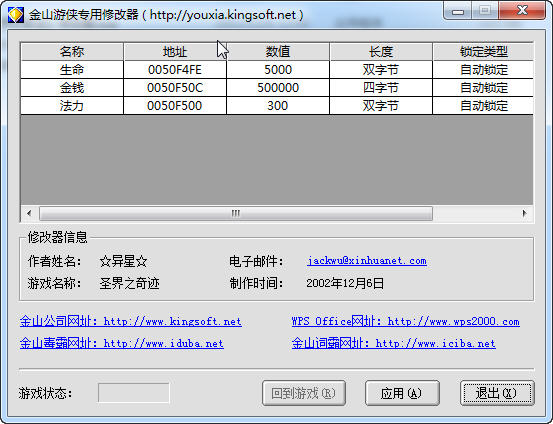Select address cell 0050F4FE
553x424 pixels.
(x=175, y=69)
